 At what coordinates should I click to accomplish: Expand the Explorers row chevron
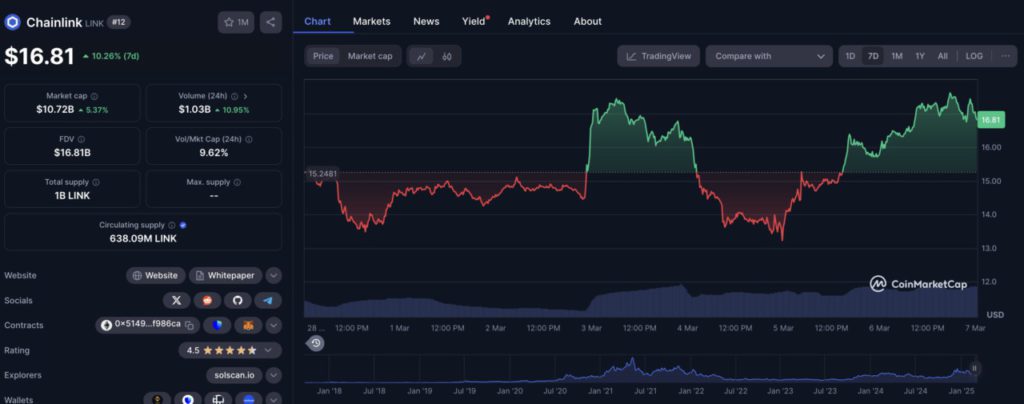point(274,375)
